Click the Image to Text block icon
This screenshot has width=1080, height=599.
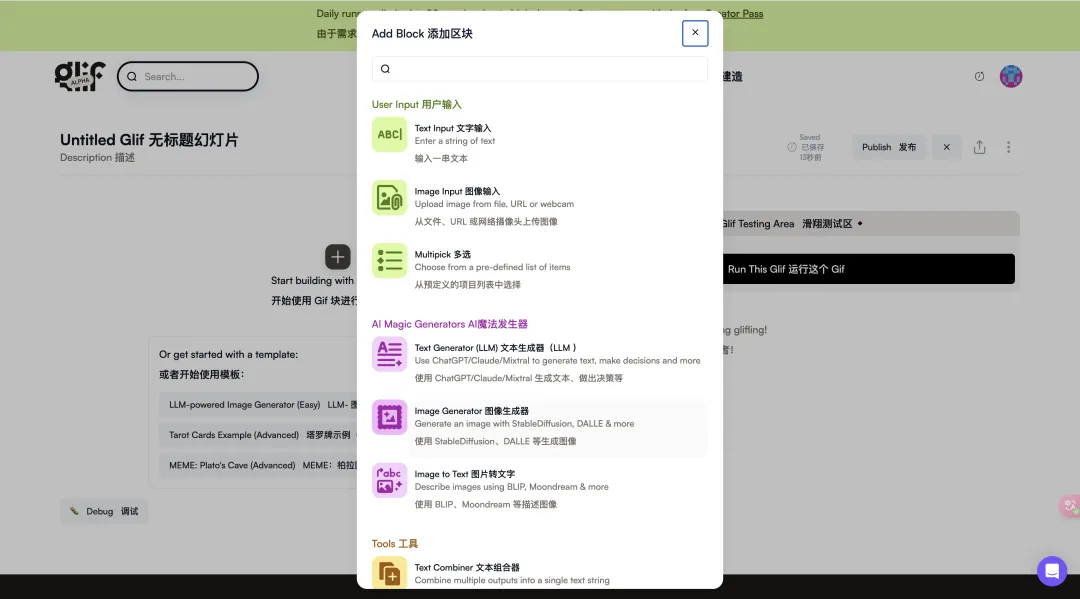(x=389, y=480)
